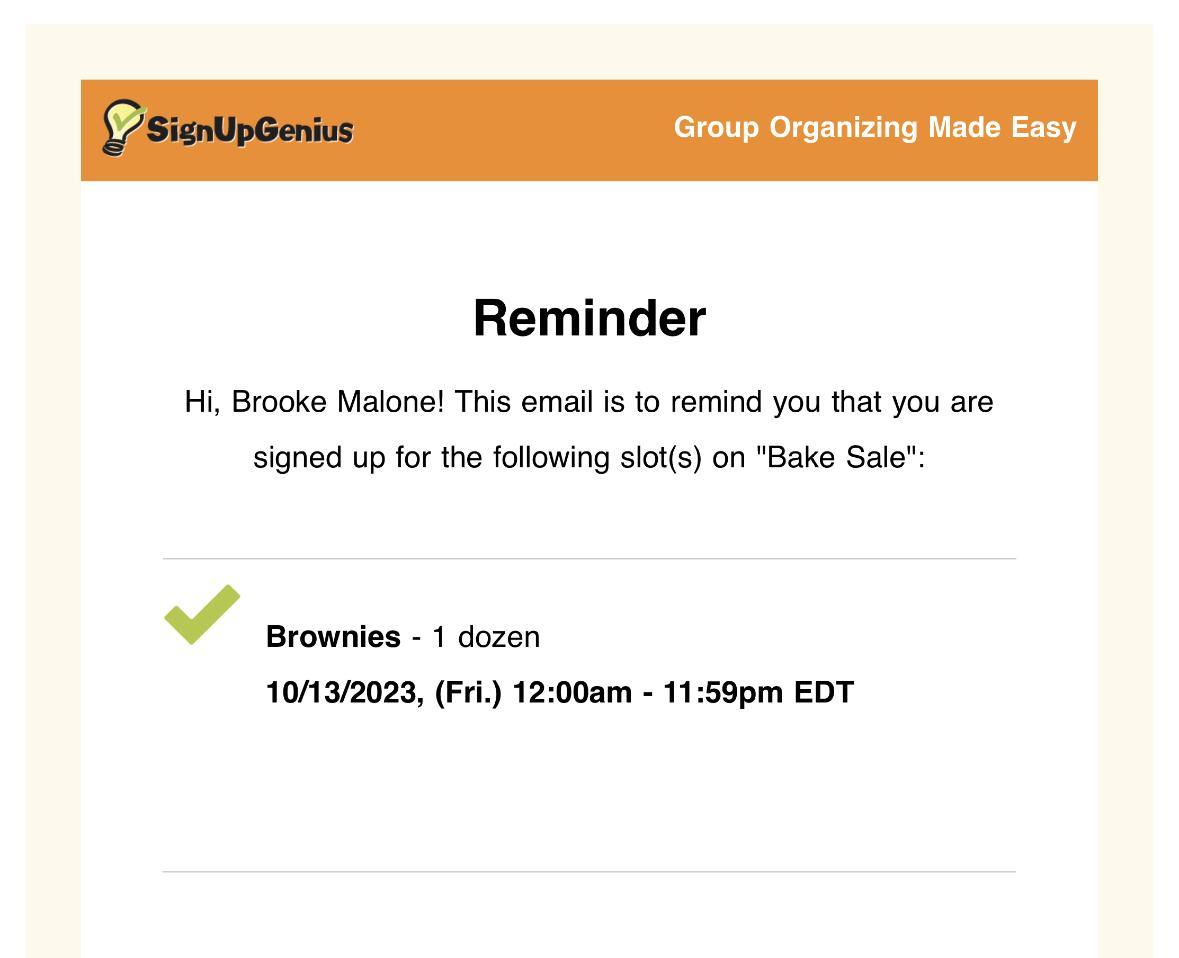The height and width of the screenshot is (958, 1179).
Task: Click the EDT timezone label
Action: tap(823, 692)
